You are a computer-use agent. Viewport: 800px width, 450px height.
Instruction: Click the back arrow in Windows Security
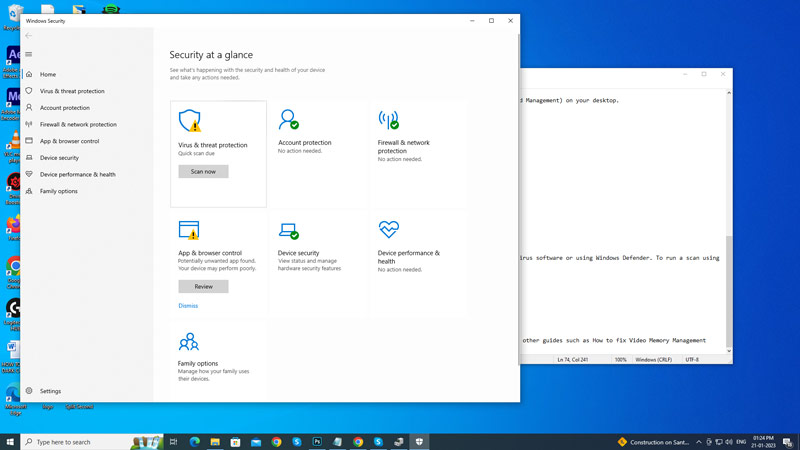point(29,36)
